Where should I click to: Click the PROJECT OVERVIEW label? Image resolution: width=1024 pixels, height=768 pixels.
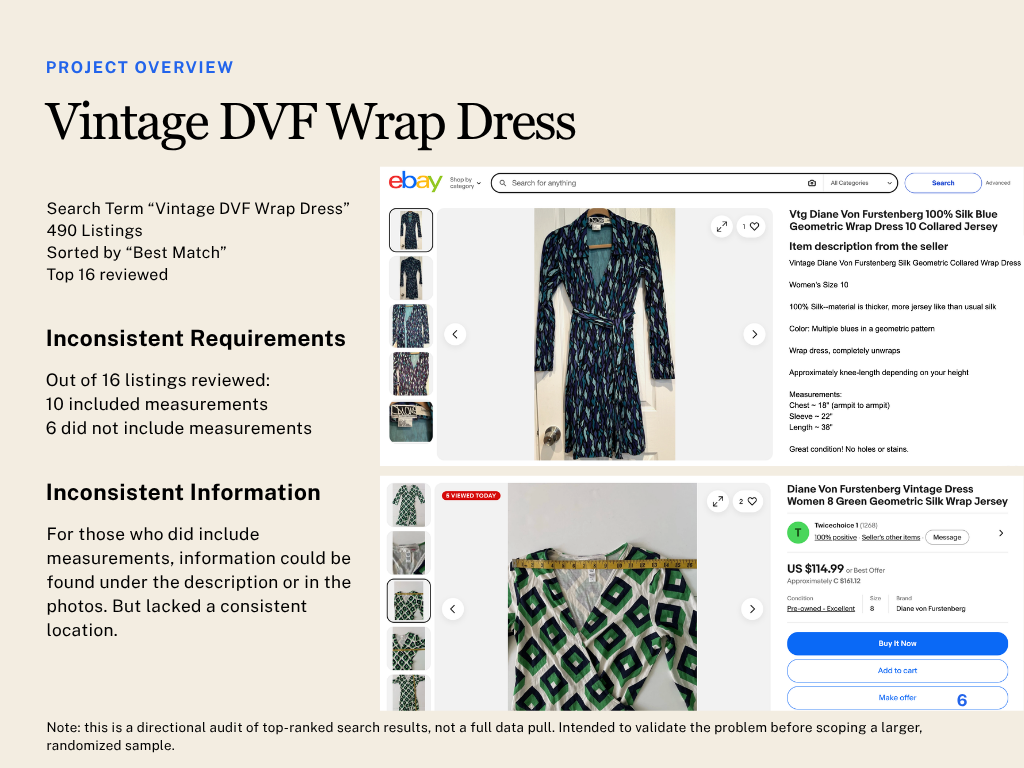[140, 67]
